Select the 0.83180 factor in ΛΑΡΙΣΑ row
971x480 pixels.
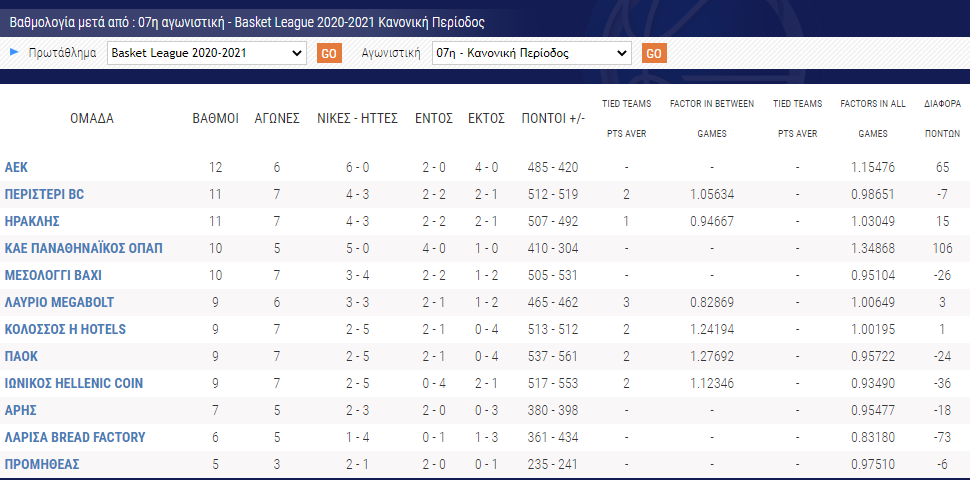[873, 437]
